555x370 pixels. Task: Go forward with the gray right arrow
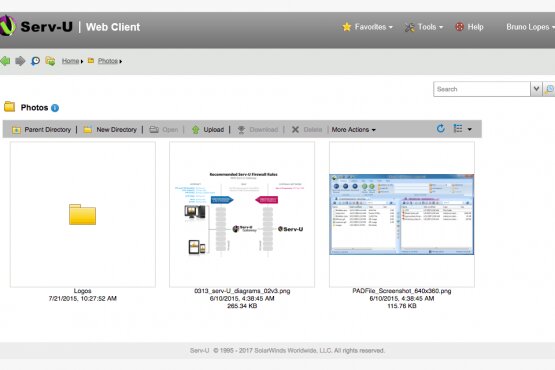(20, 61)
